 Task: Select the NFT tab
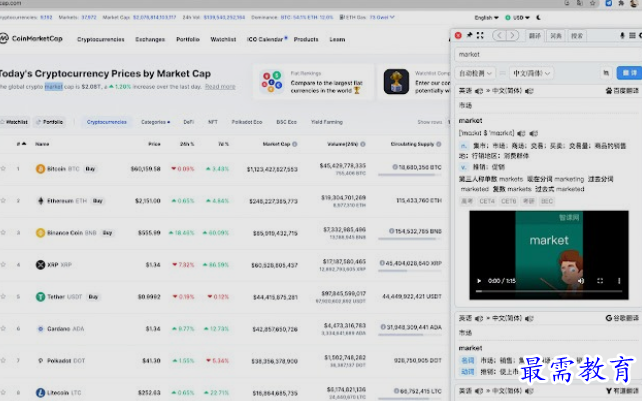click(x=212, y=122)
